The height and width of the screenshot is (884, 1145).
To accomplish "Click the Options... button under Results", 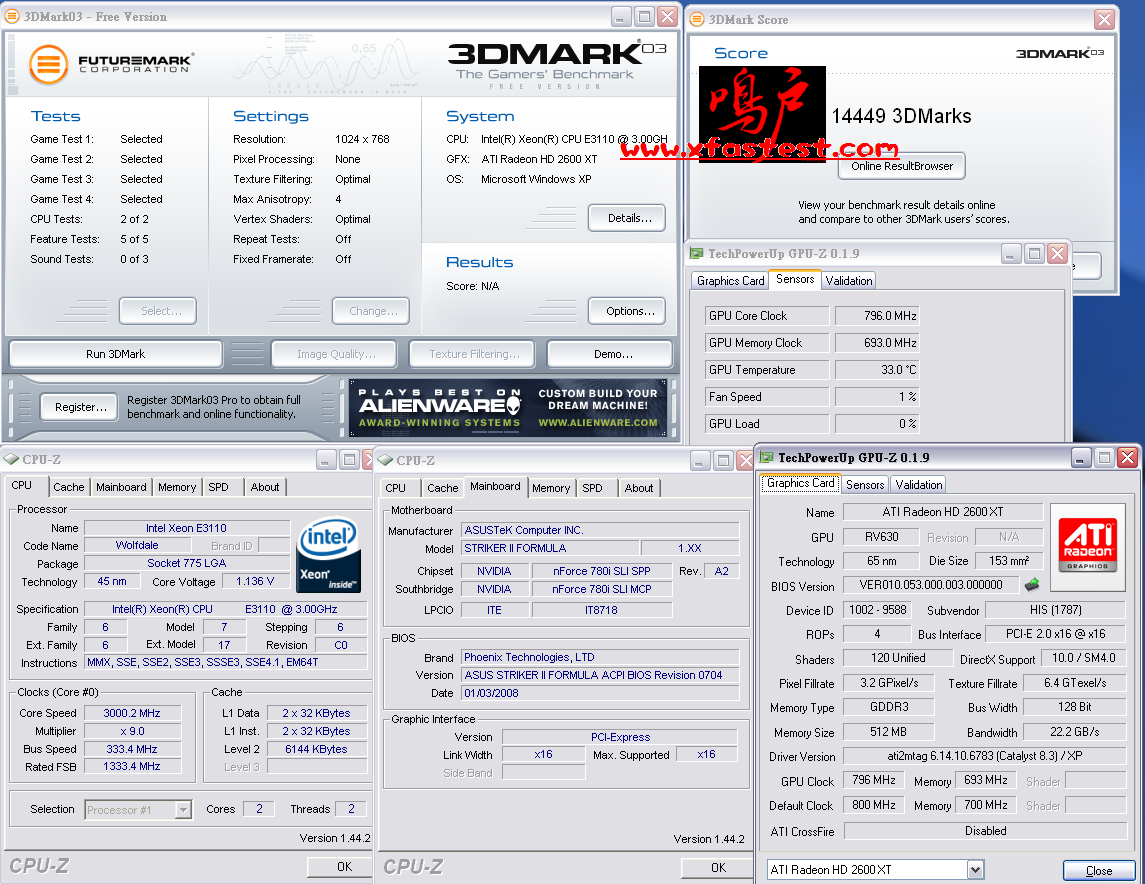I will (627, 311).
